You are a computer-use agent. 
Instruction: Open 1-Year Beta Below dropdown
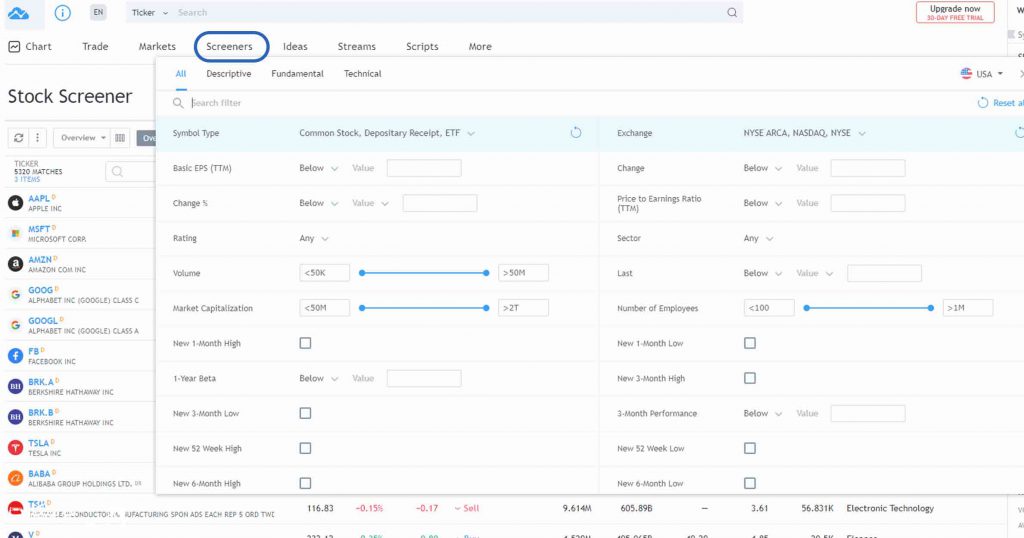(318, 378)
